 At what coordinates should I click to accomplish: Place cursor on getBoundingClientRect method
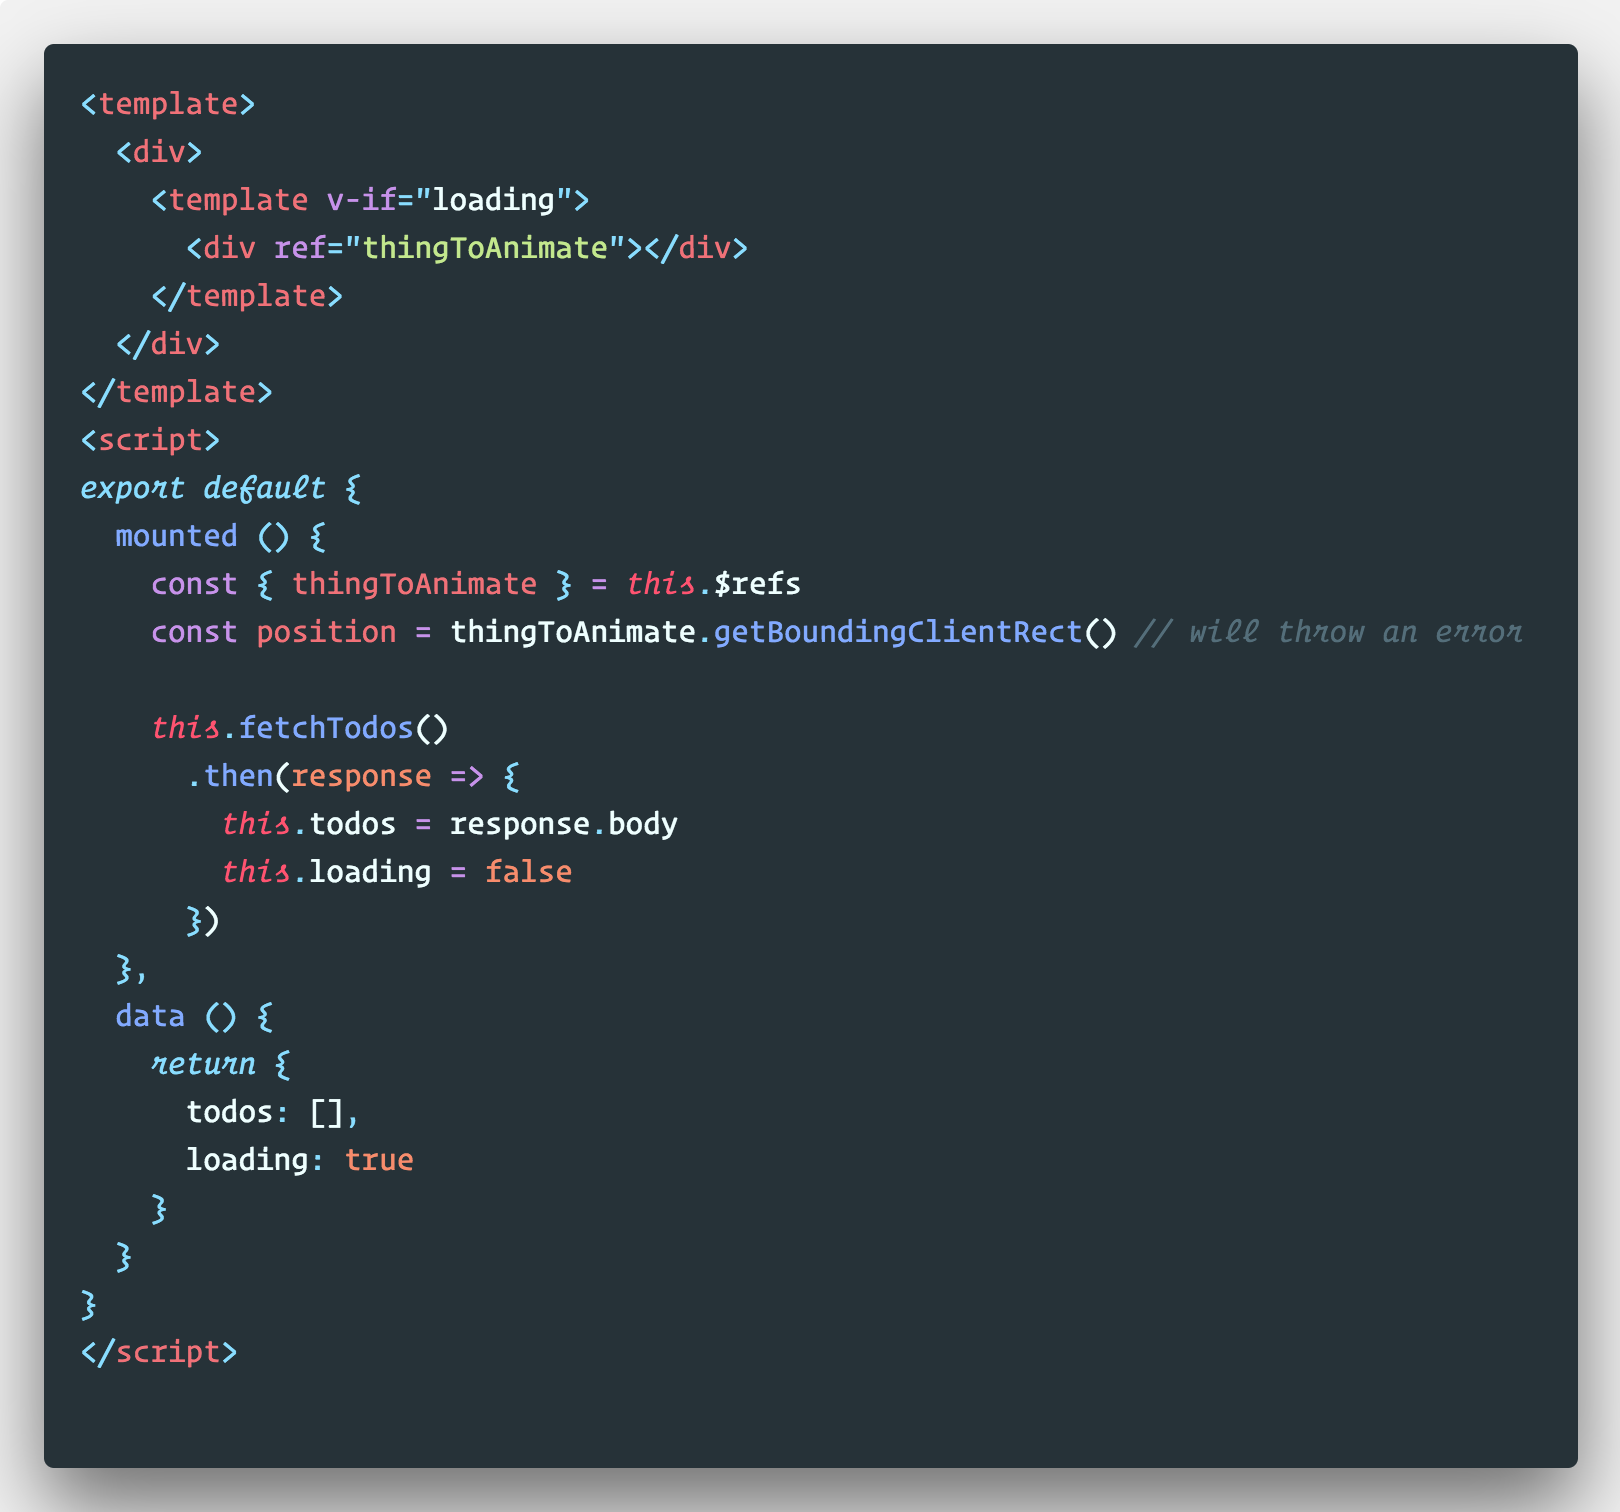[x=898, y=632]
